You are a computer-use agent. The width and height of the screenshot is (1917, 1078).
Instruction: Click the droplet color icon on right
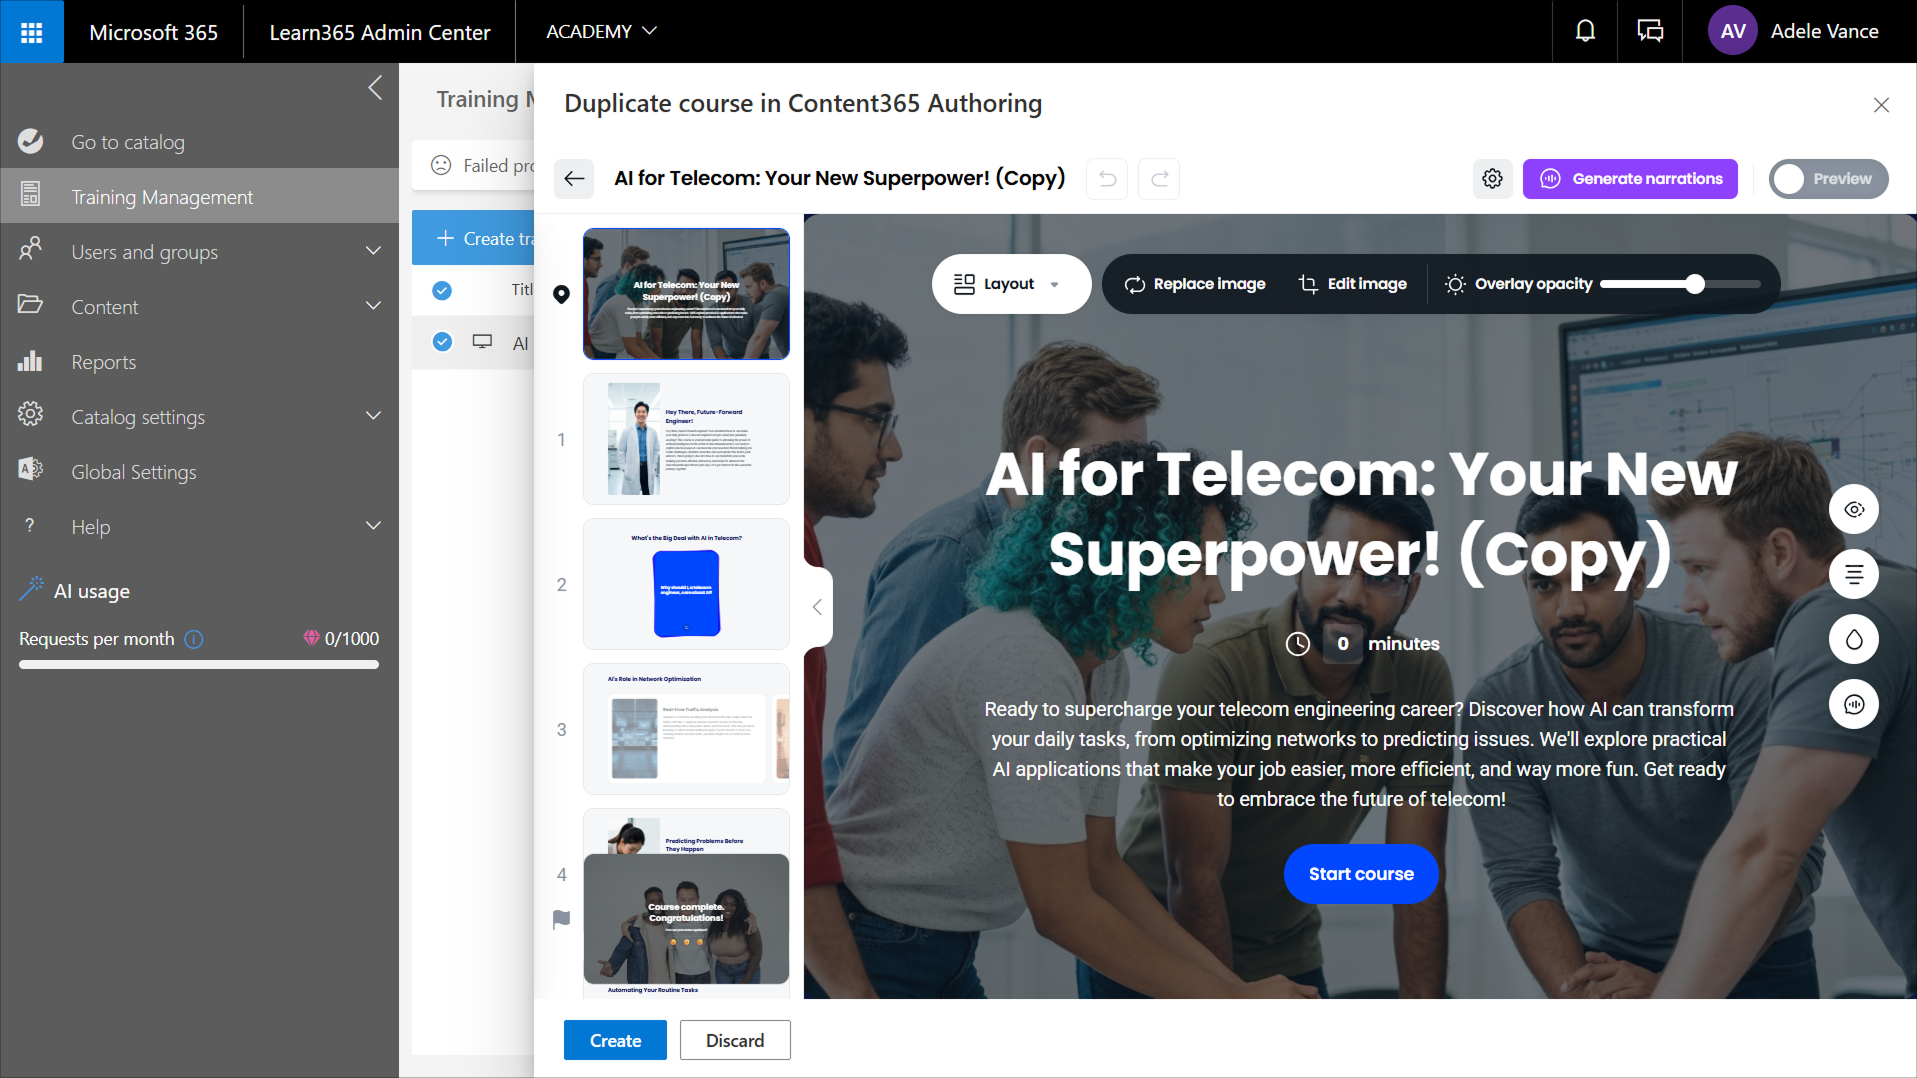[x=1853, y=640]
